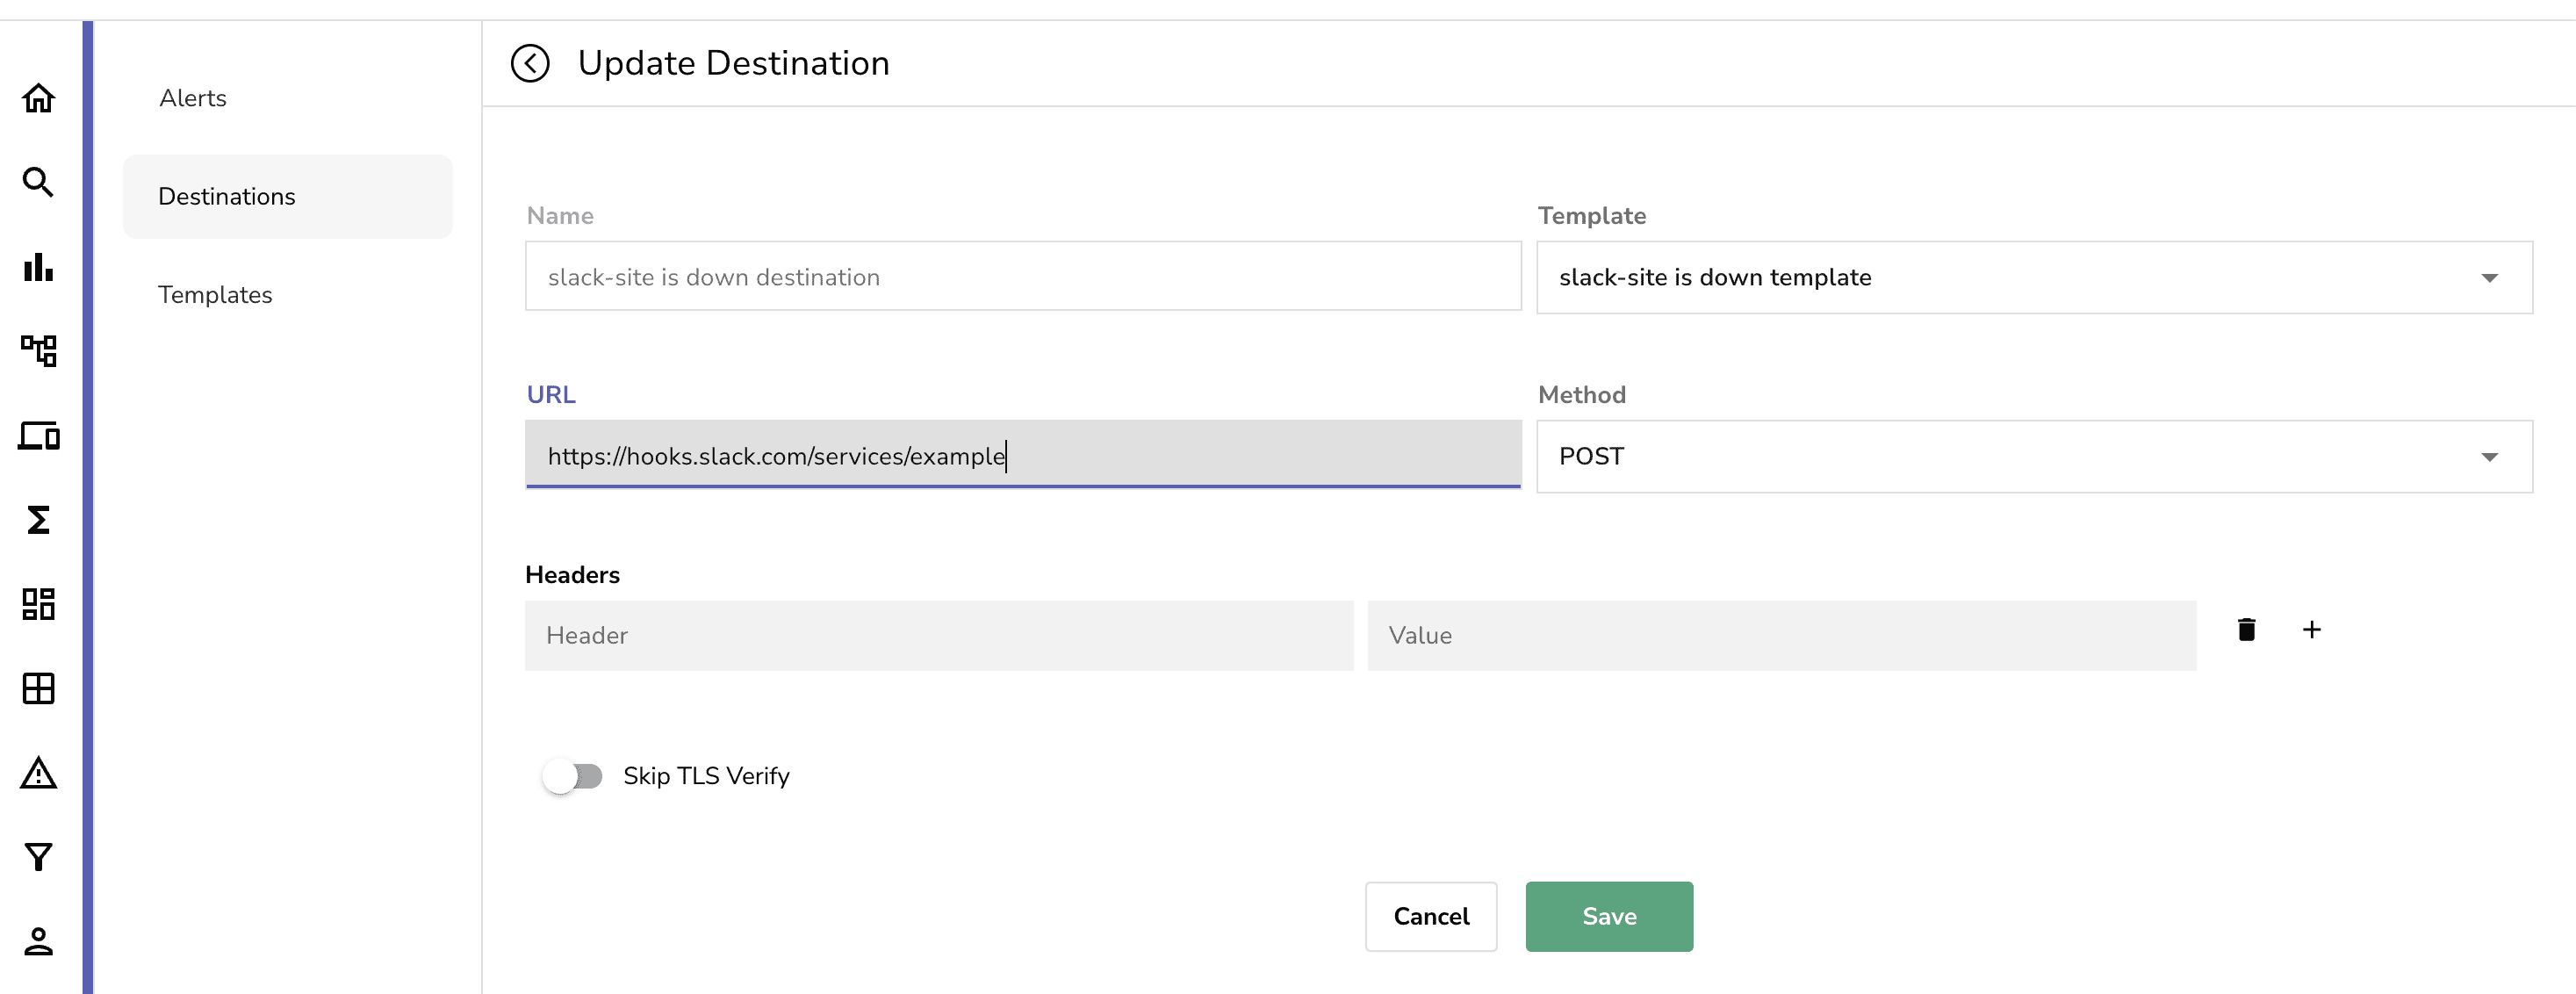Click the home icon in sidebar

(38, 98)
